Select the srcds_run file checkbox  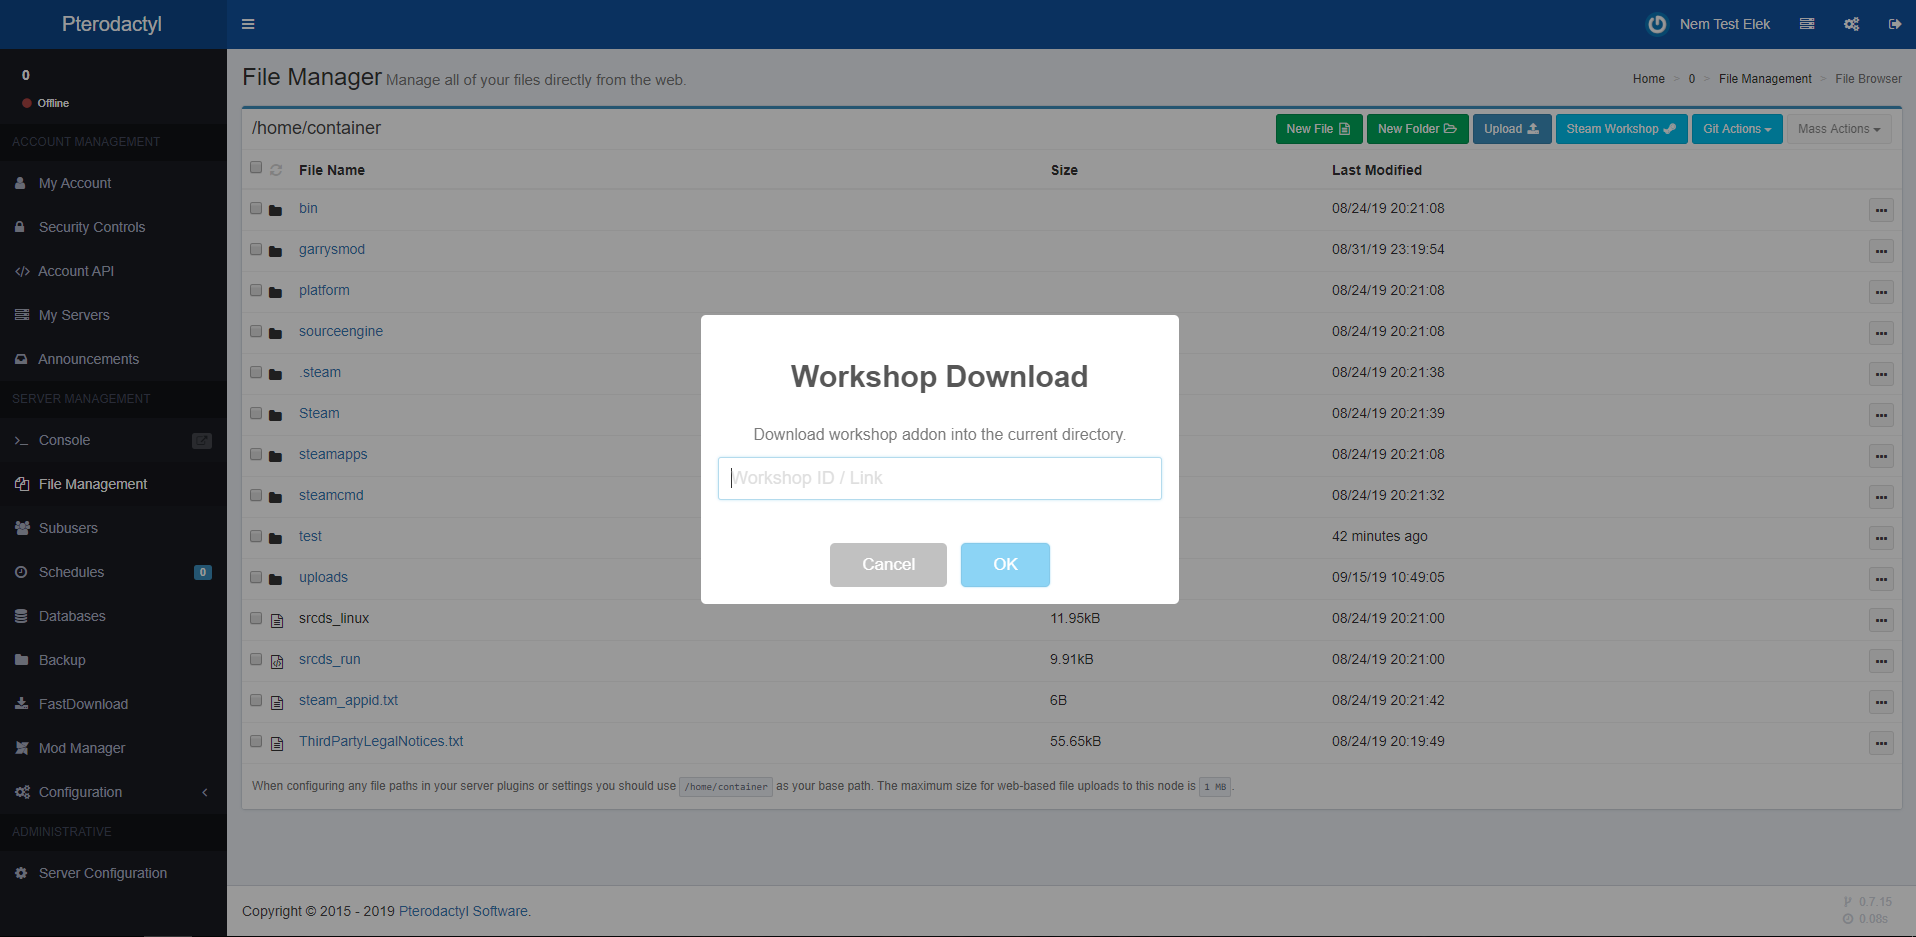pyautogui.click(x=256, y=659)
